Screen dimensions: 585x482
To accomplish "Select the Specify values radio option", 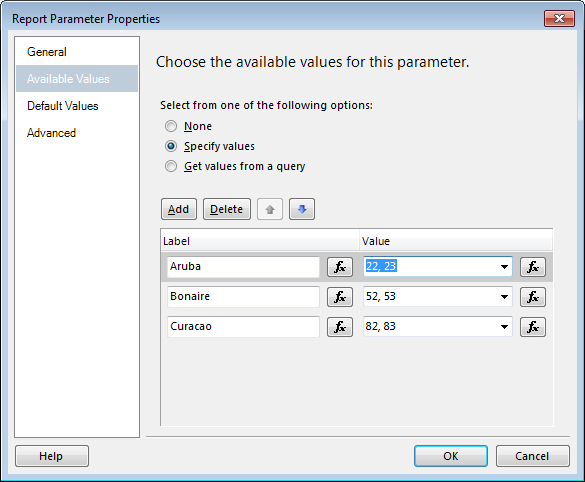I will [x=171, y=146].
